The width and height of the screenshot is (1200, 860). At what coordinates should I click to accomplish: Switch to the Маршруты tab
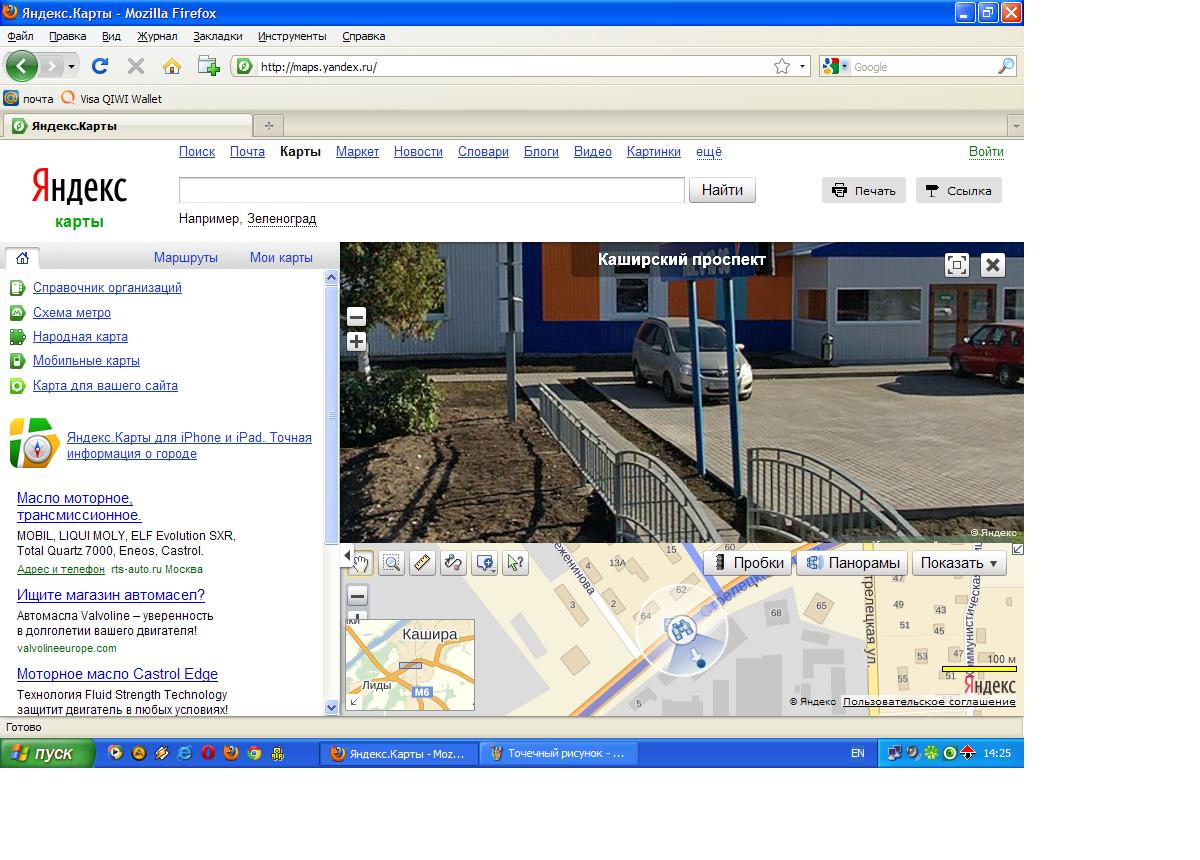(186, 257)
